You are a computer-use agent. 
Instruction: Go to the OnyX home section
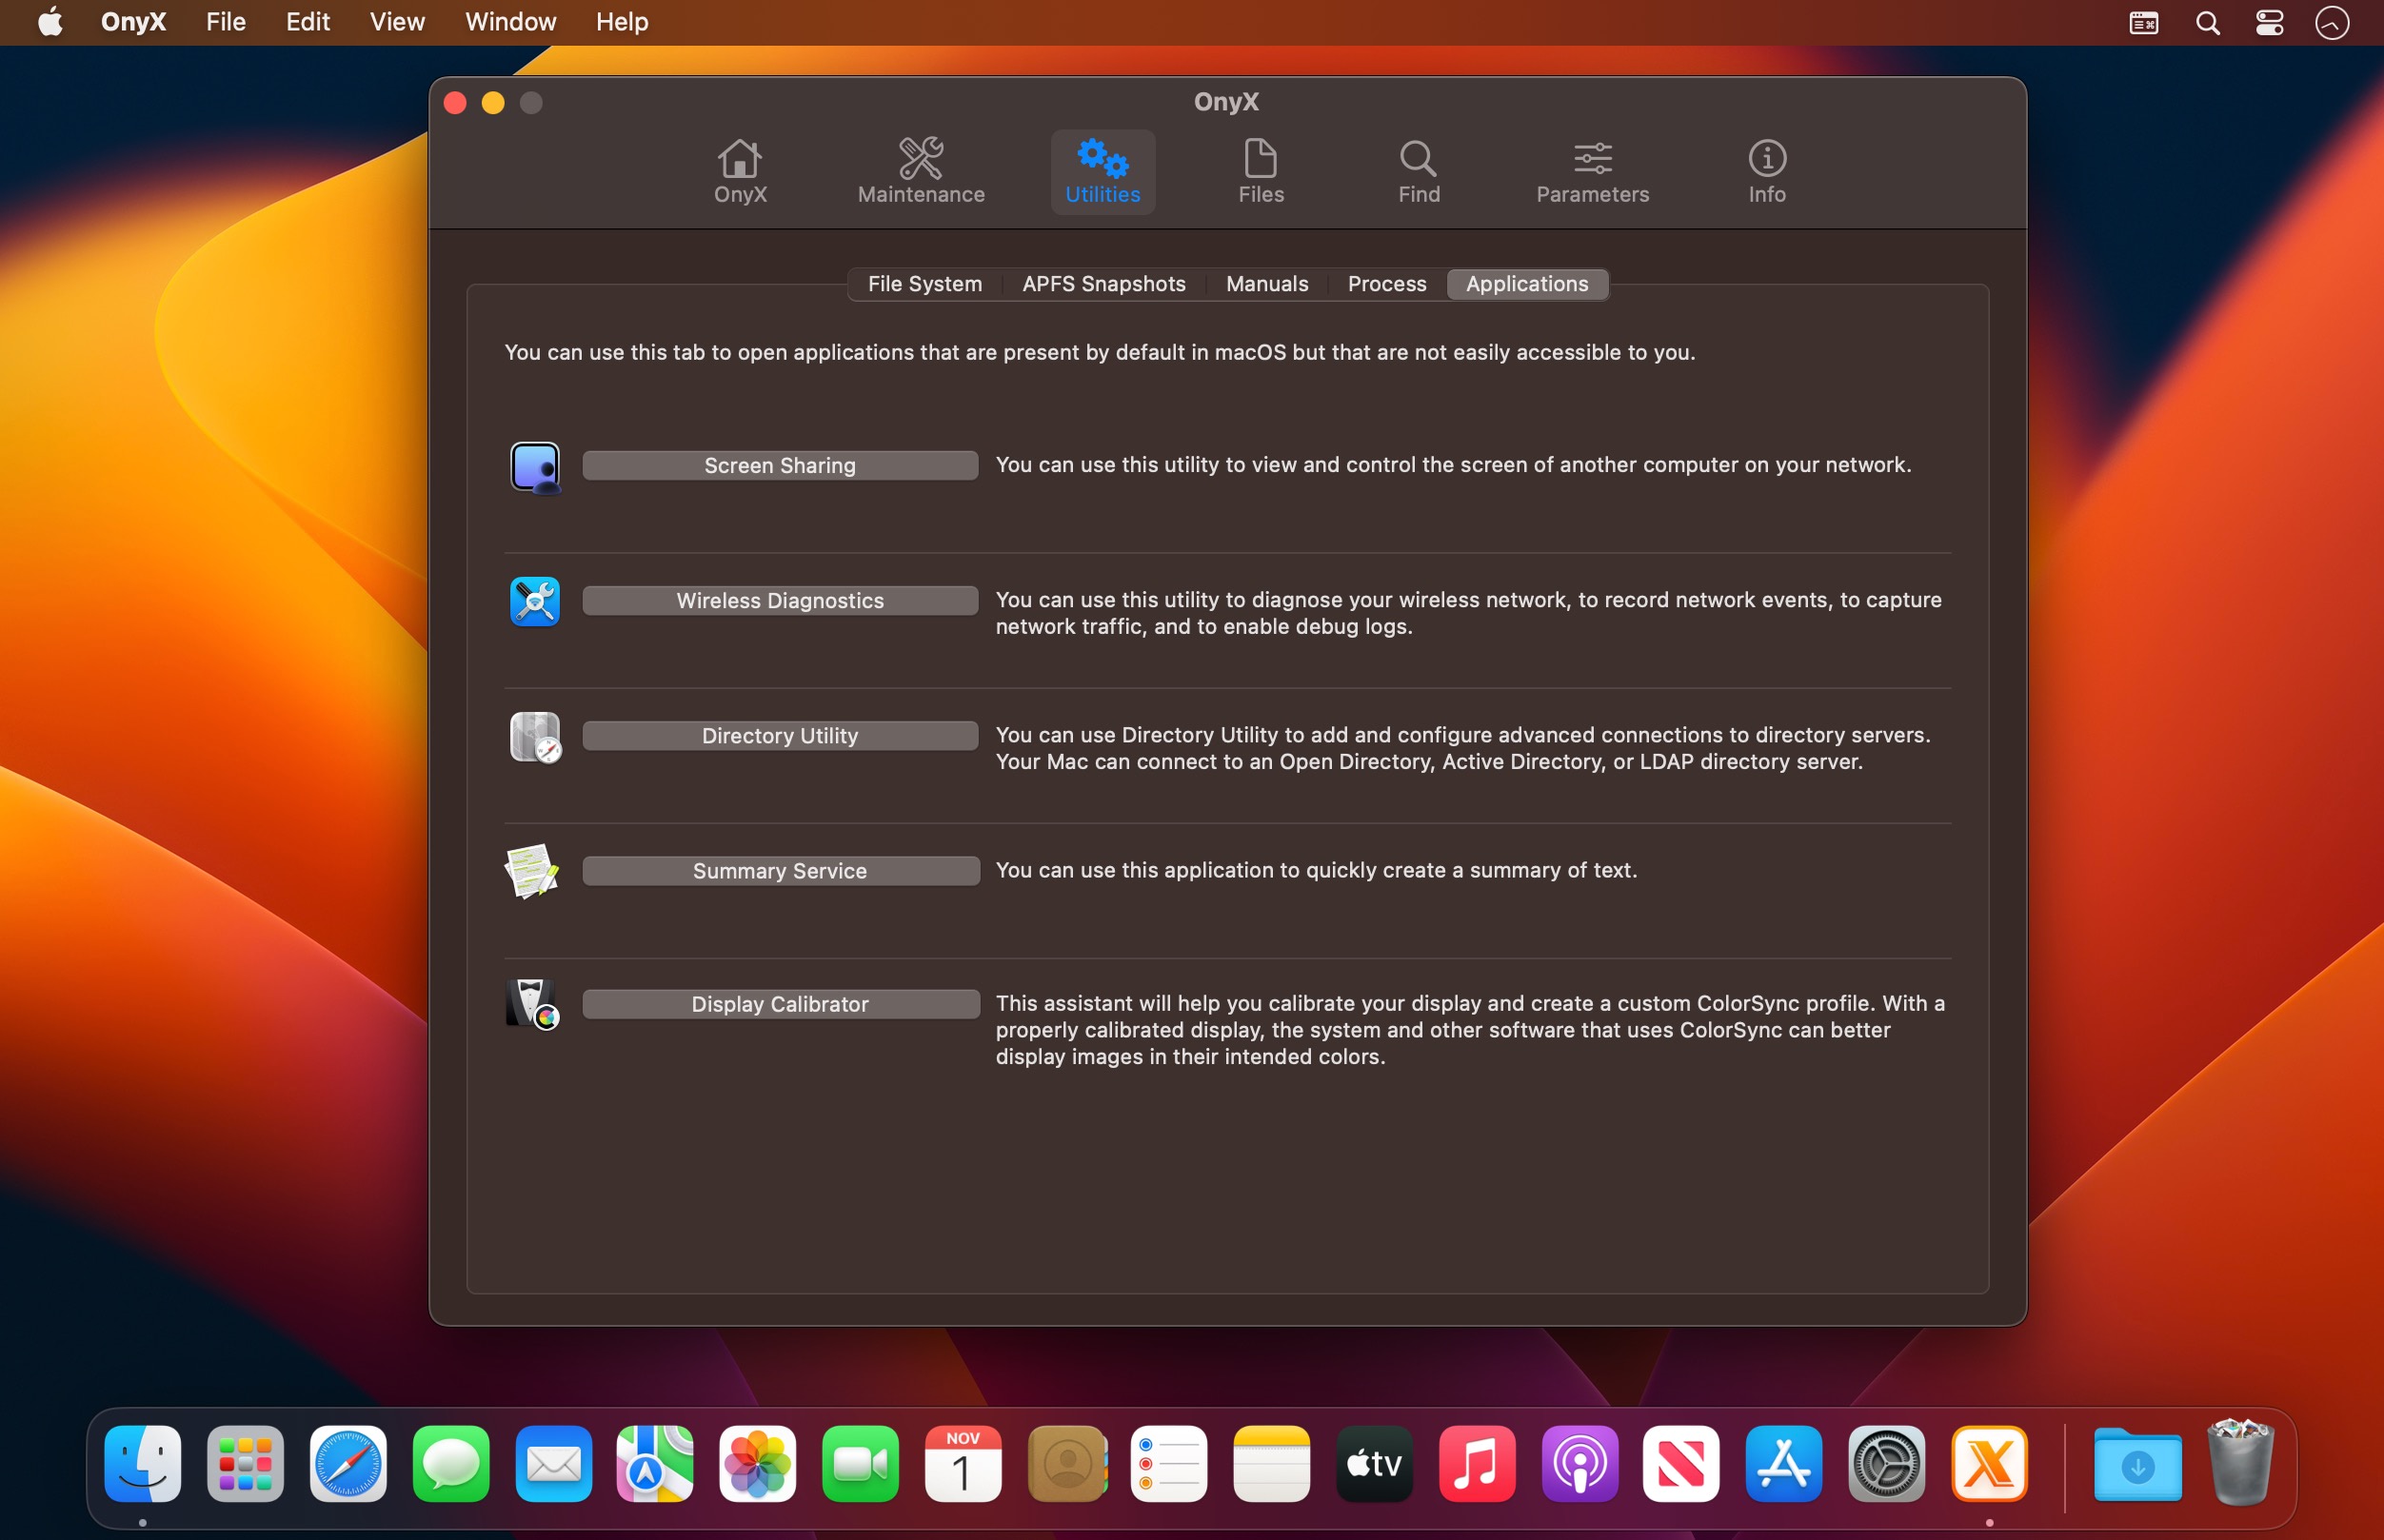click(x=740, y=171)
